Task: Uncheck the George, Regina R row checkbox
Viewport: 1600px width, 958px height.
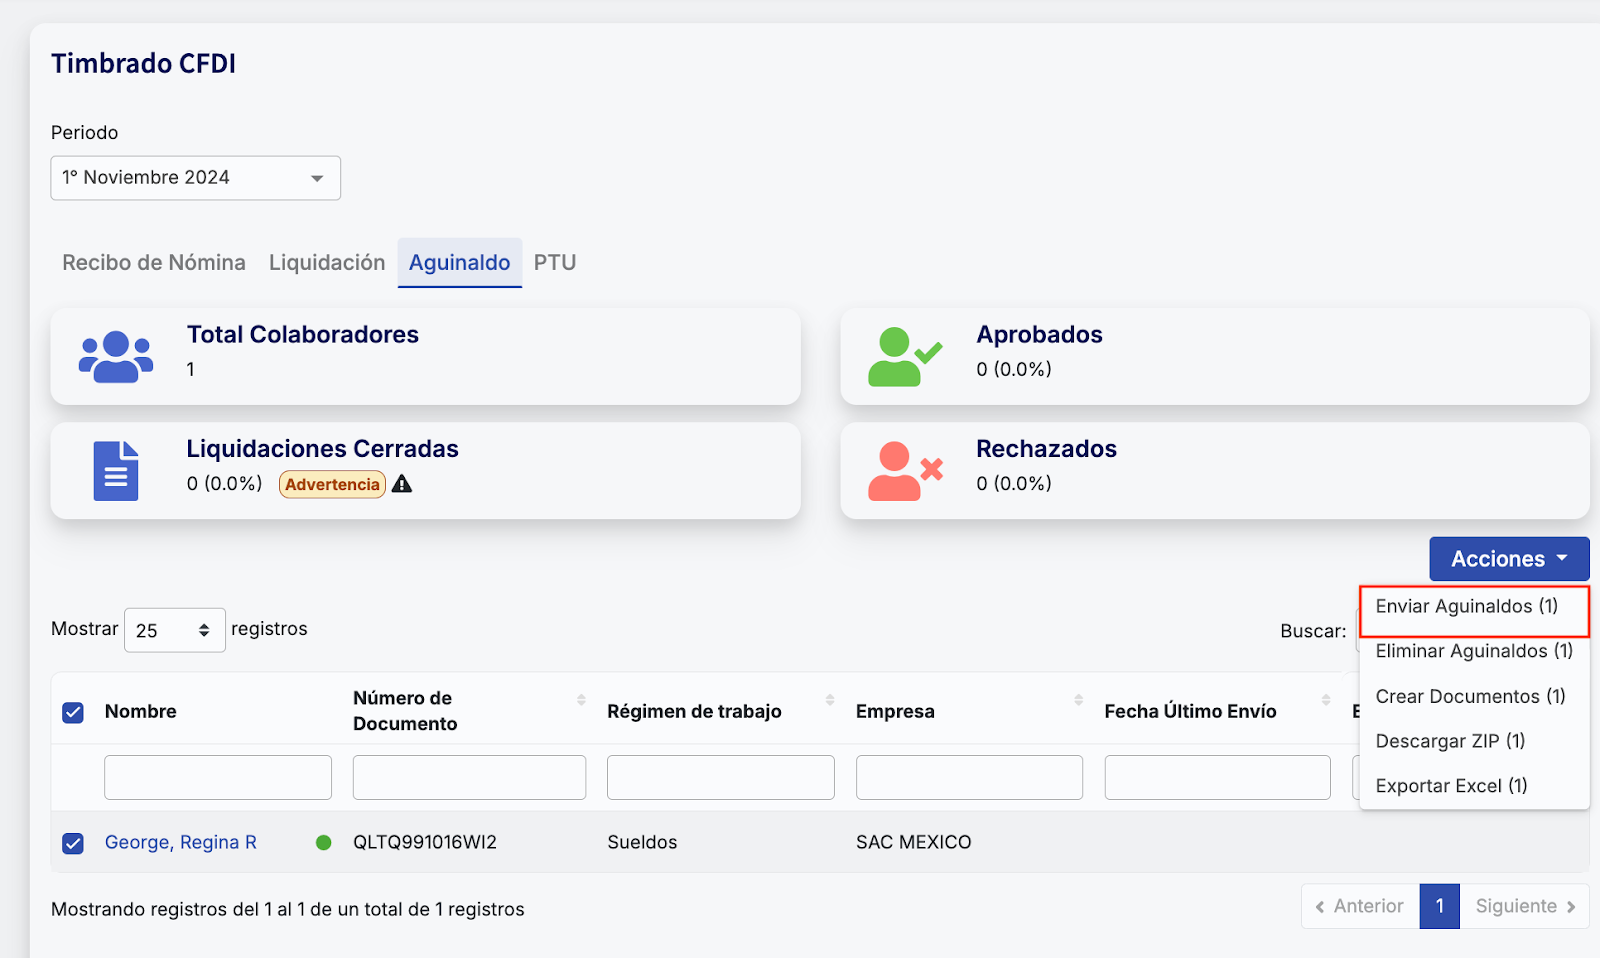Action: [x=73, y=843]
